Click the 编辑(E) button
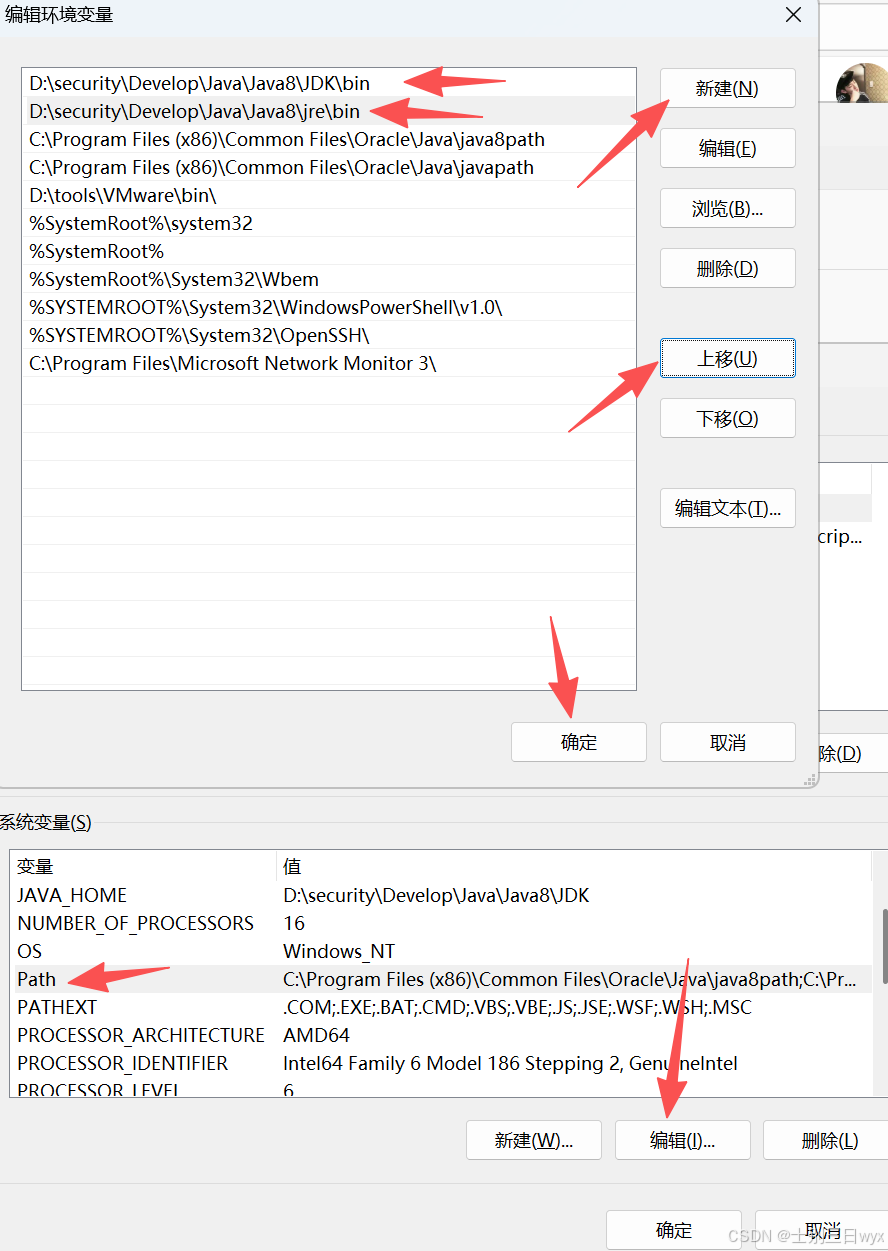Screen dimensions: 888x1251 pyautogui.click(x=728, y=148)
